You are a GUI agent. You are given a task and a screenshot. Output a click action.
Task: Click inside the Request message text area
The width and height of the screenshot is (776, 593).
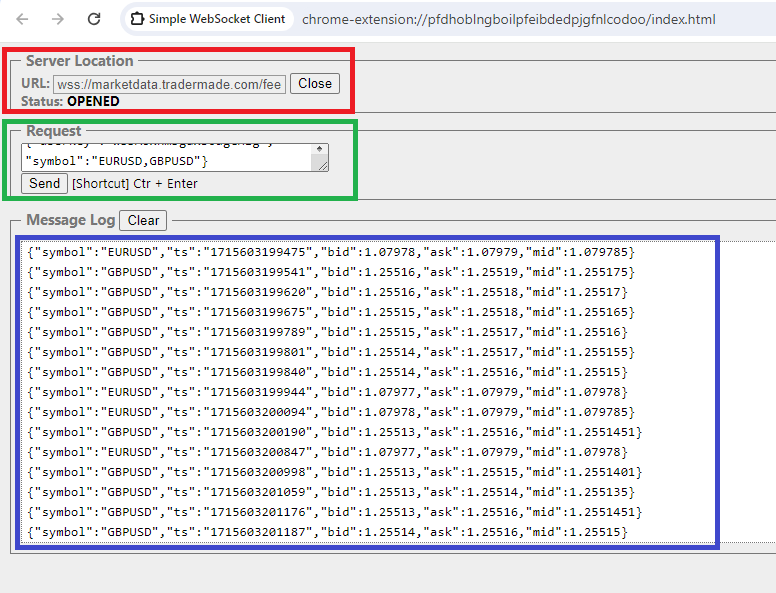167,157
